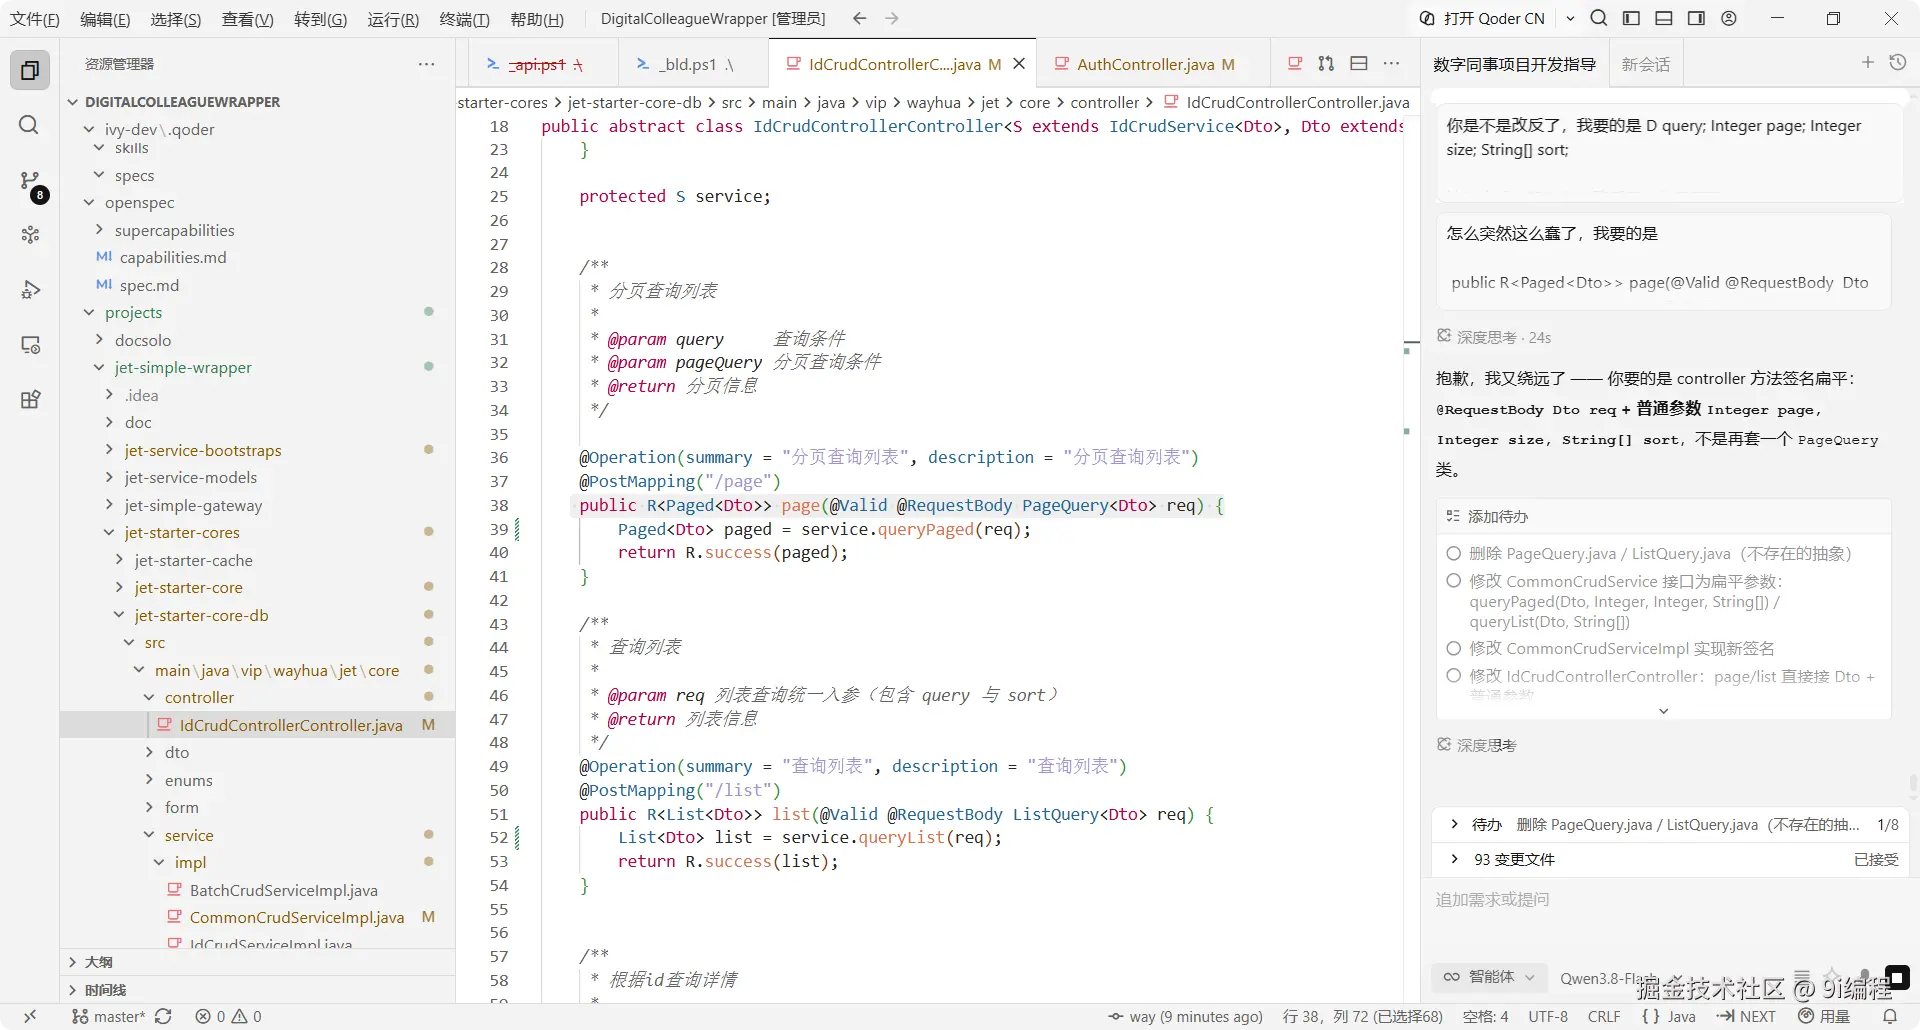The height and width of the screenshot is (1030, 1920).
Task: Change the CRLF line ending setting
Action: (x=1604, y=1016)
